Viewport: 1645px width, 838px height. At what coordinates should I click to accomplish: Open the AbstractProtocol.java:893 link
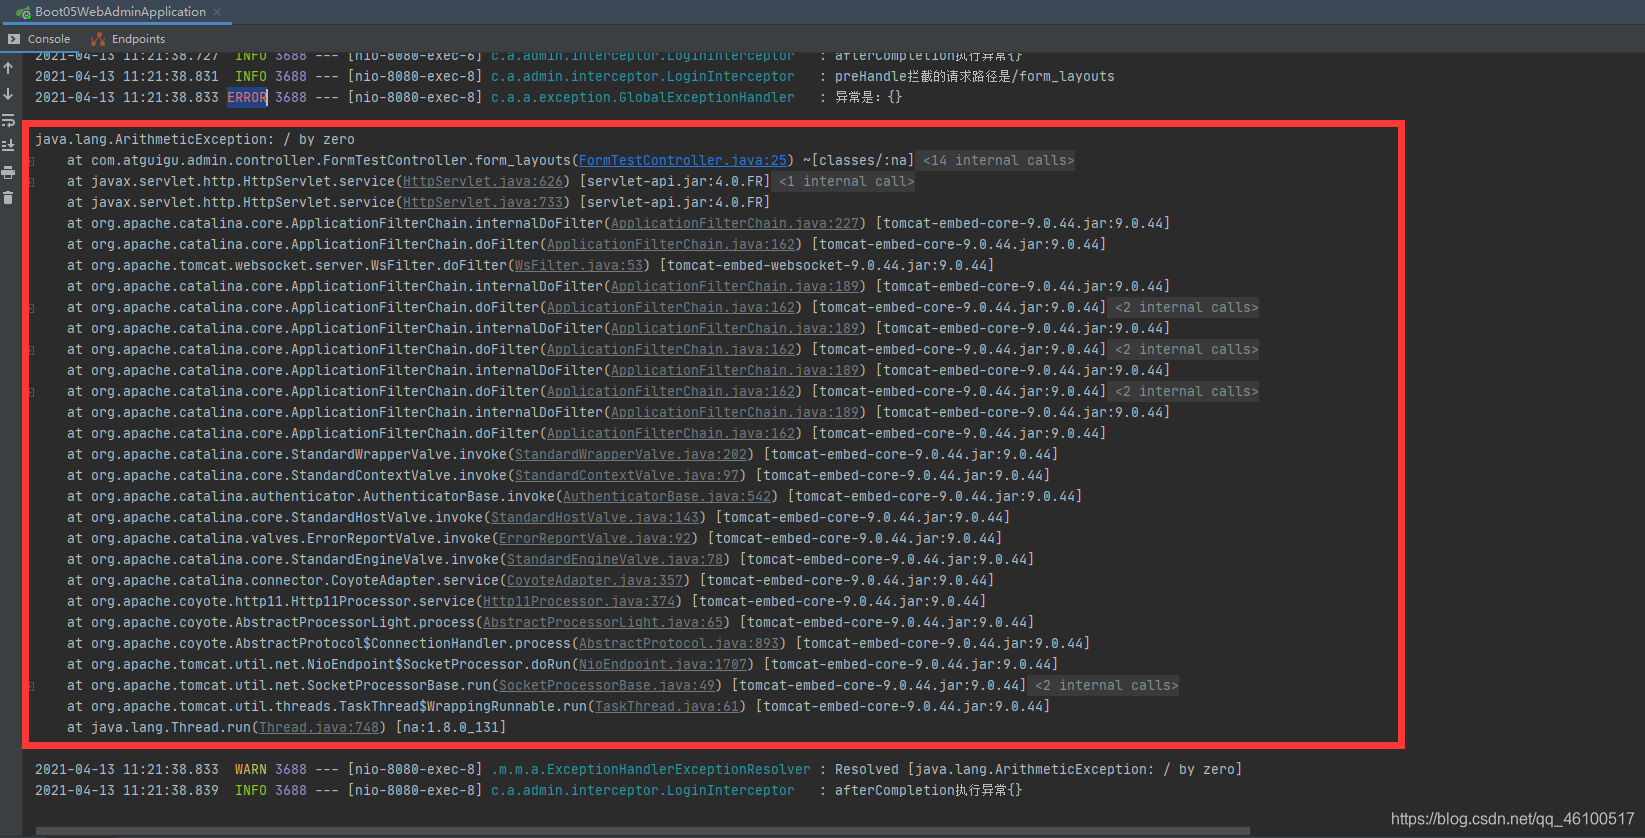point(679,643)
